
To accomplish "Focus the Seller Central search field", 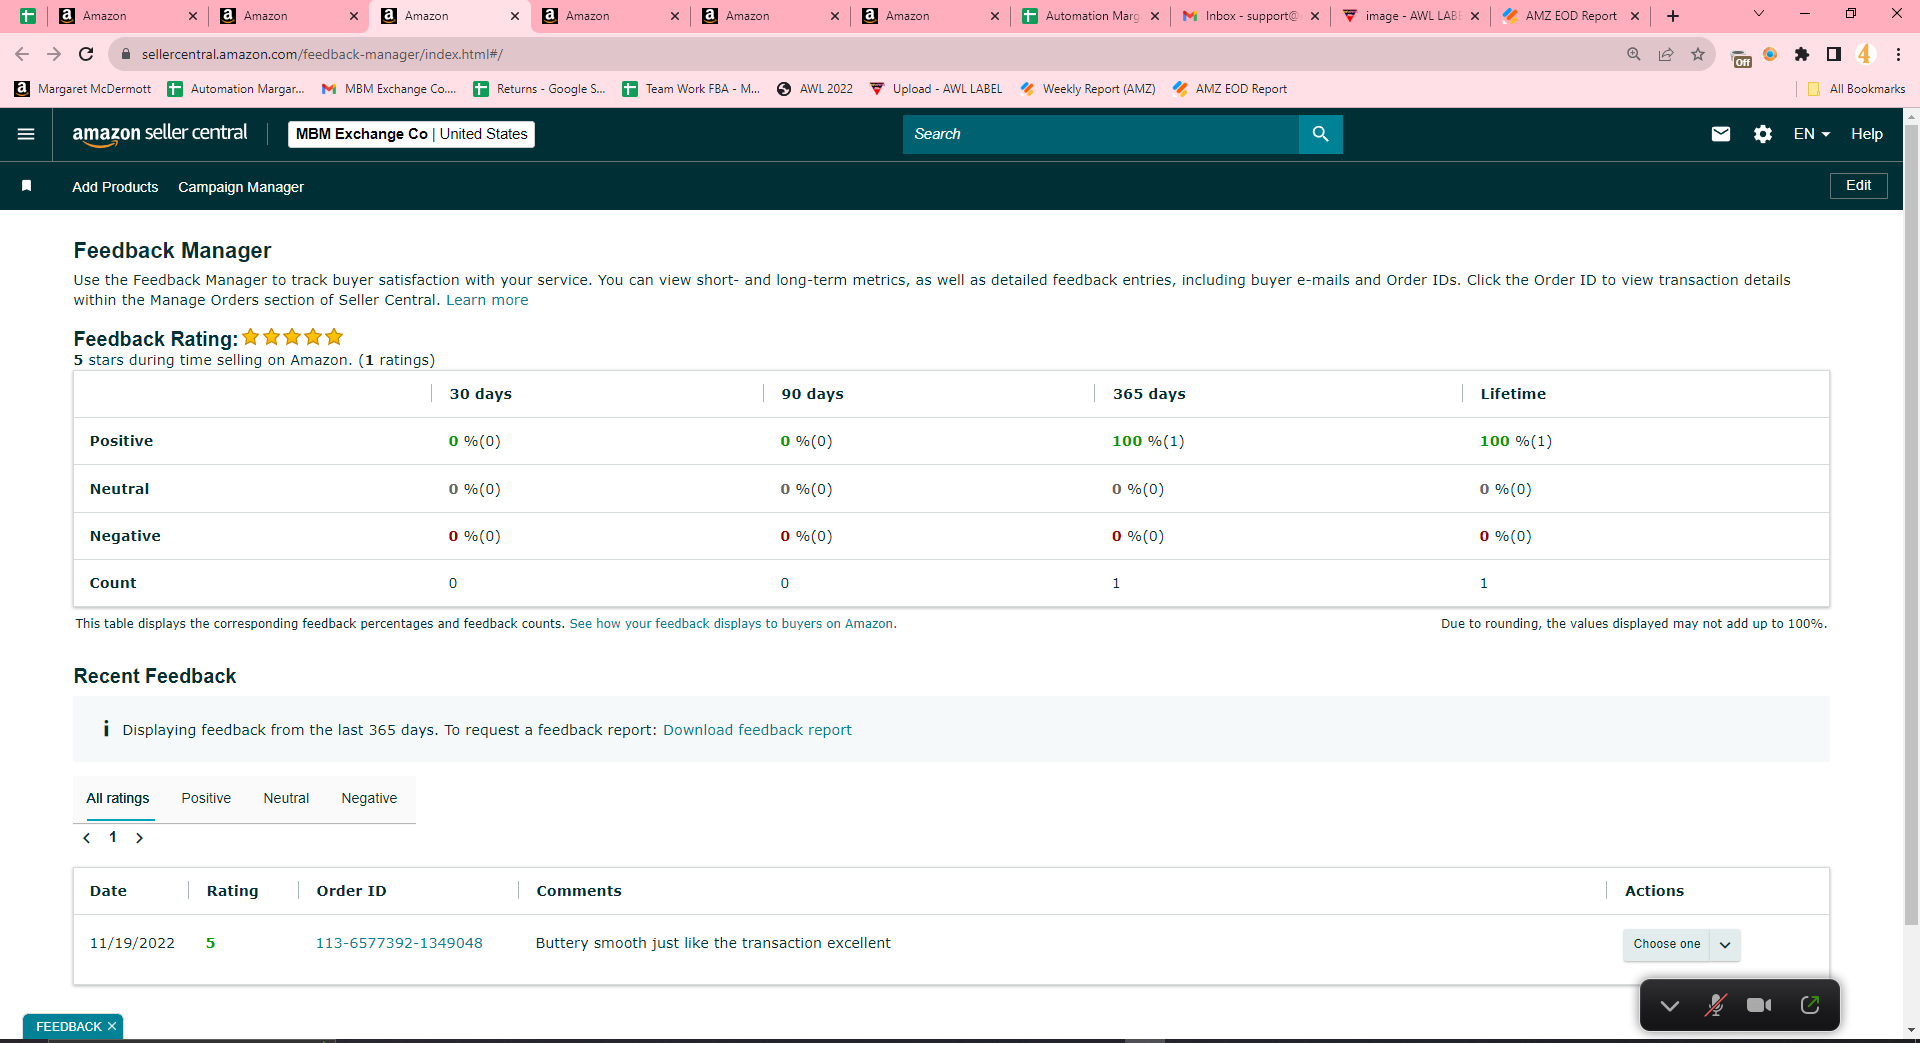I will 1100,134.
